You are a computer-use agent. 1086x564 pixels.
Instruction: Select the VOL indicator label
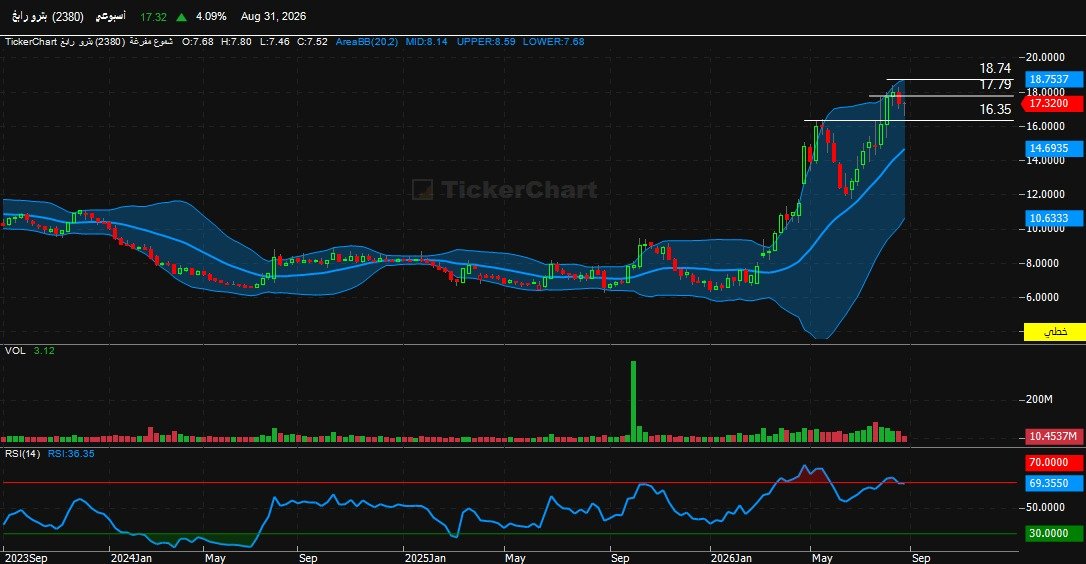pos(15,351)
